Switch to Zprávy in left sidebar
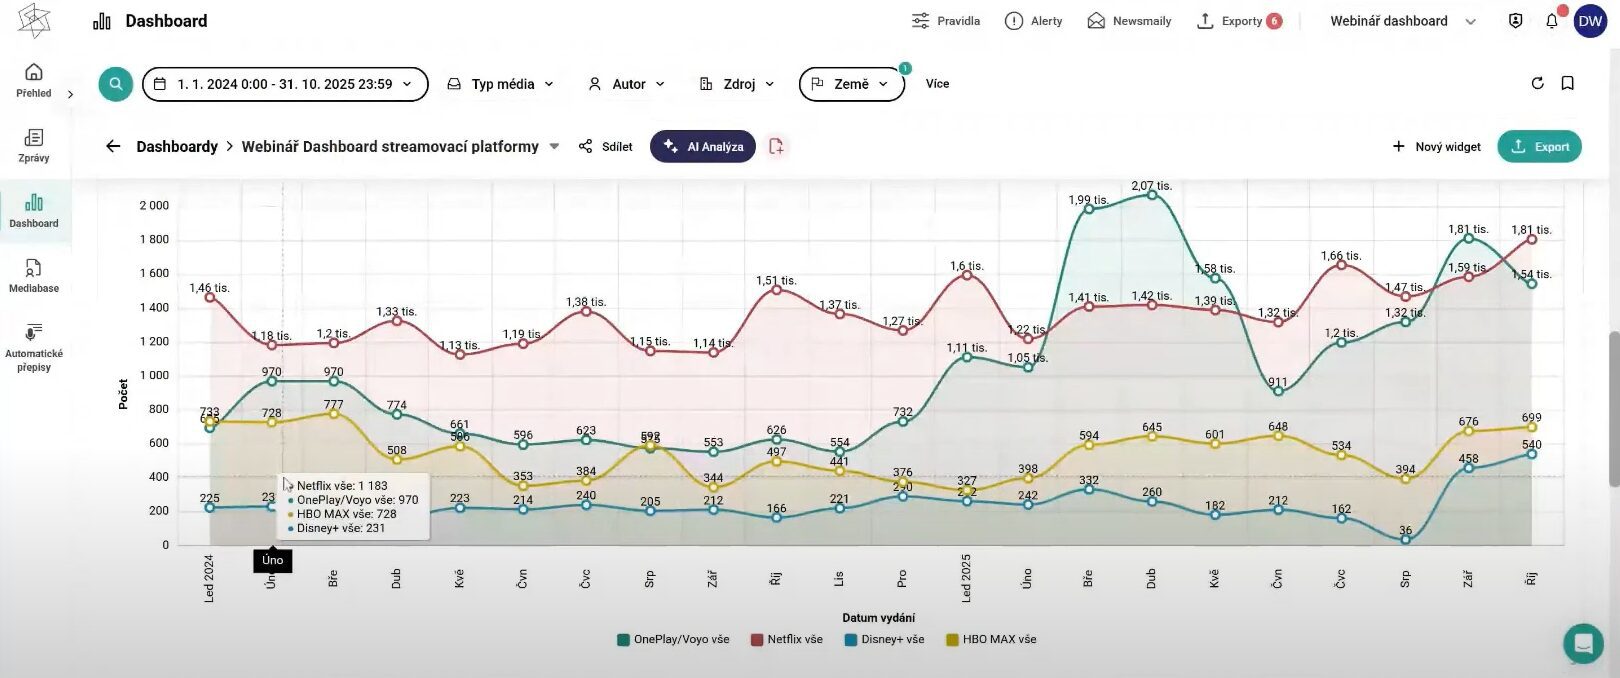This screenshot has height=678, width=1620. [34, 145]
